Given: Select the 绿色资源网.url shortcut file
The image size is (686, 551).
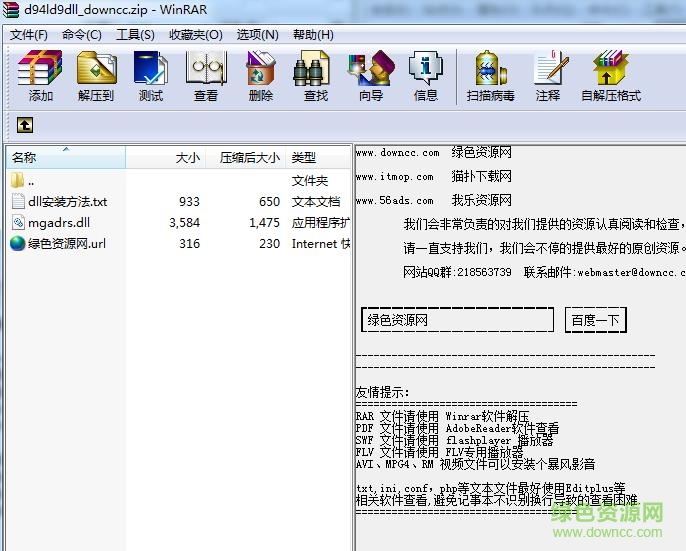Looking at the screenshot, I should (66, 244).
